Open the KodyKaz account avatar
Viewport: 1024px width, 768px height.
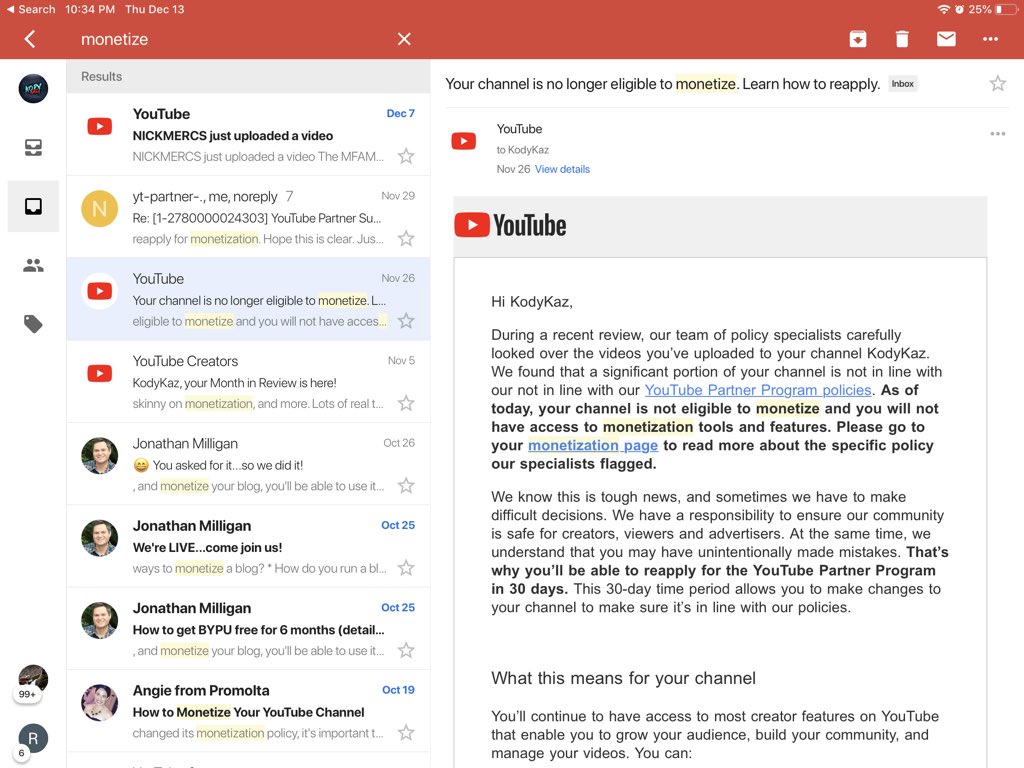pos(33,89)
